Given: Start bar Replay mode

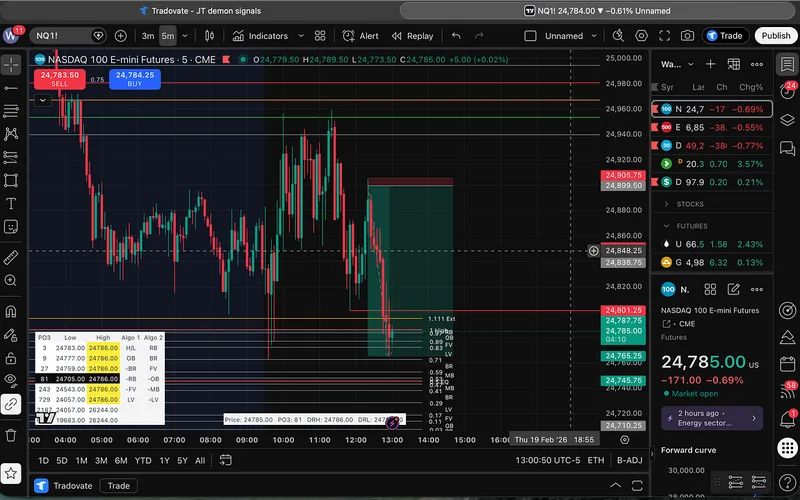Looking at the screenshot, I should [412, 36].
